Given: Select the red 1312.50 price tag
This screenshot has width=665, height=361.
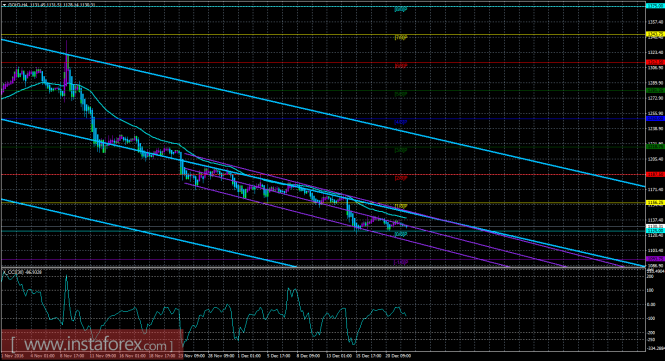Looking at the screenshot, I should (x=654, y=62).
